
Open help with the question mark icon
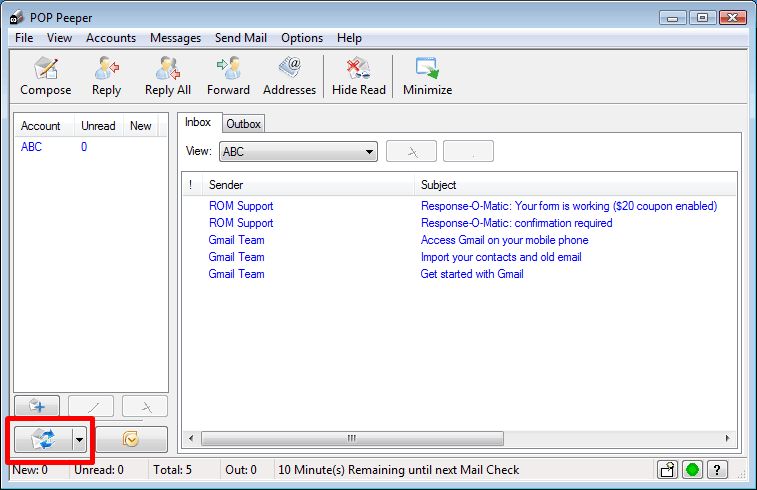pos(717,469)
